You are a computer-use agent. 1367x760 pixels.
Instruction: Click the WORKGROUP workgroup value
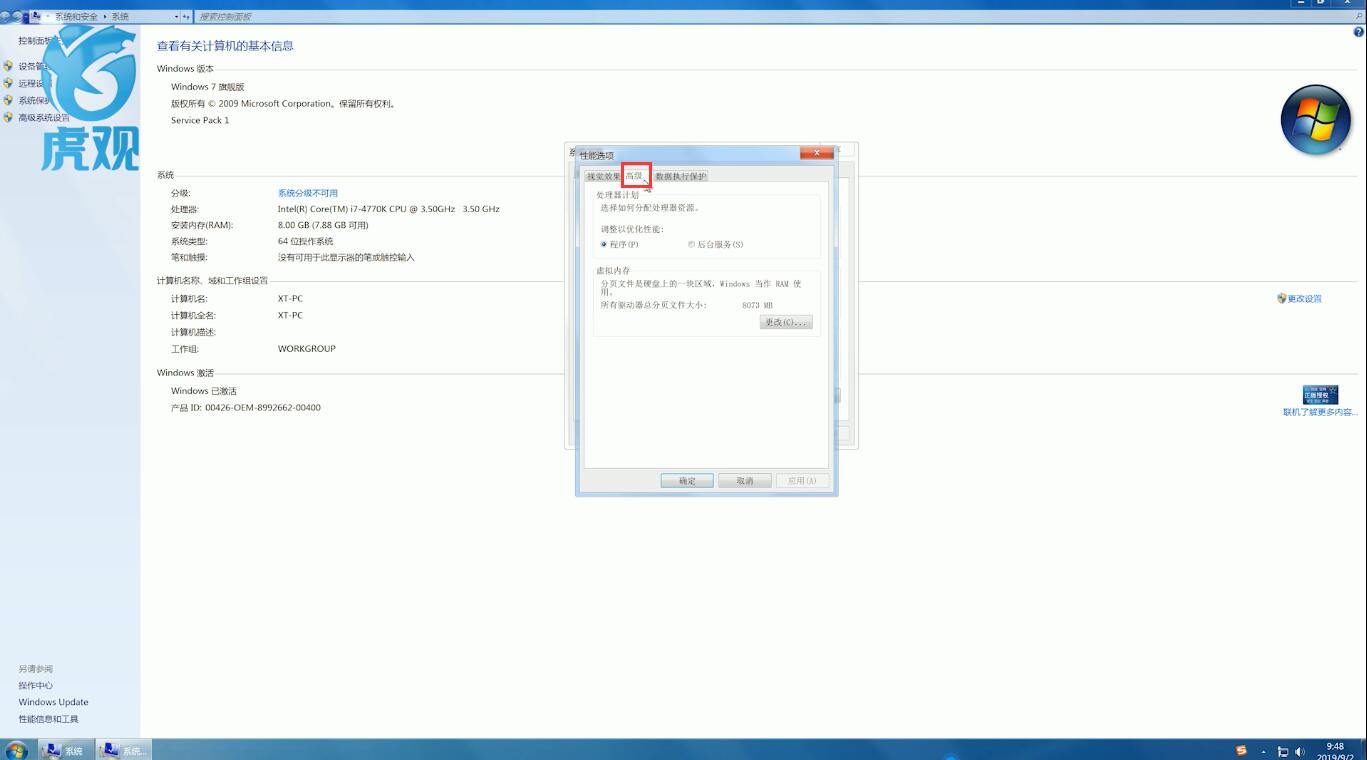pos(307,349)
